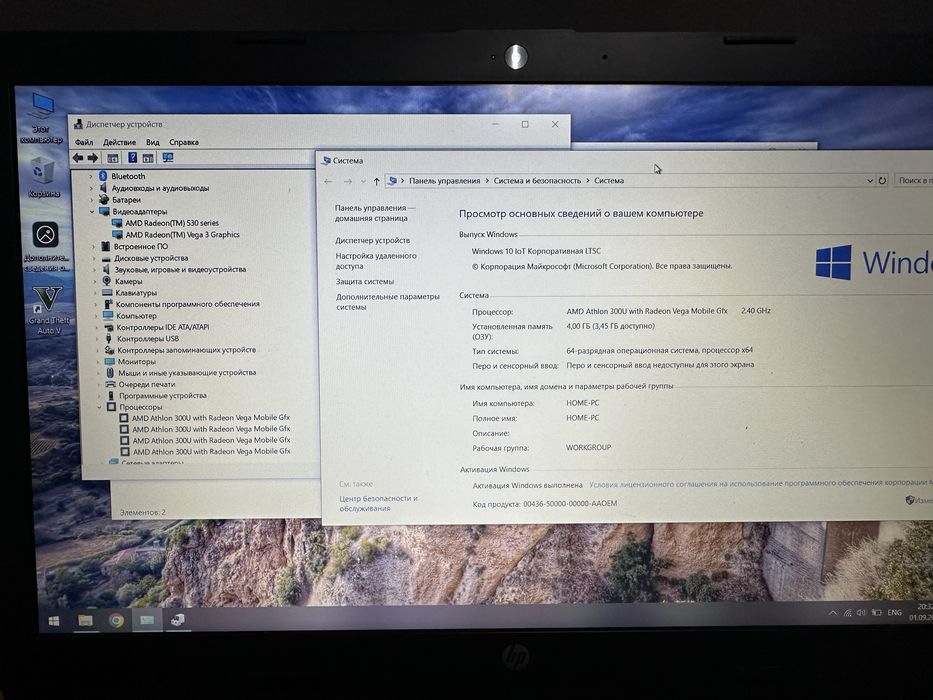Open File Explorer from the taskbar
Viewport: 933px width, 700px height.
(85, 621)
